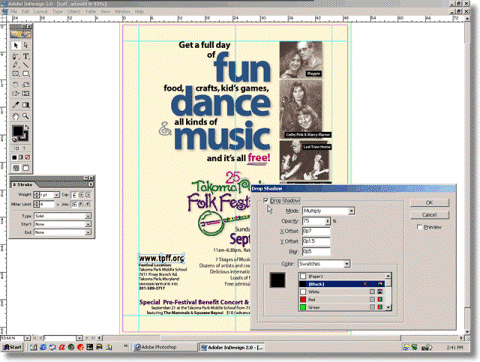Open the Object menu
This screenshot has width=480, height=362.
pos(74,11)
